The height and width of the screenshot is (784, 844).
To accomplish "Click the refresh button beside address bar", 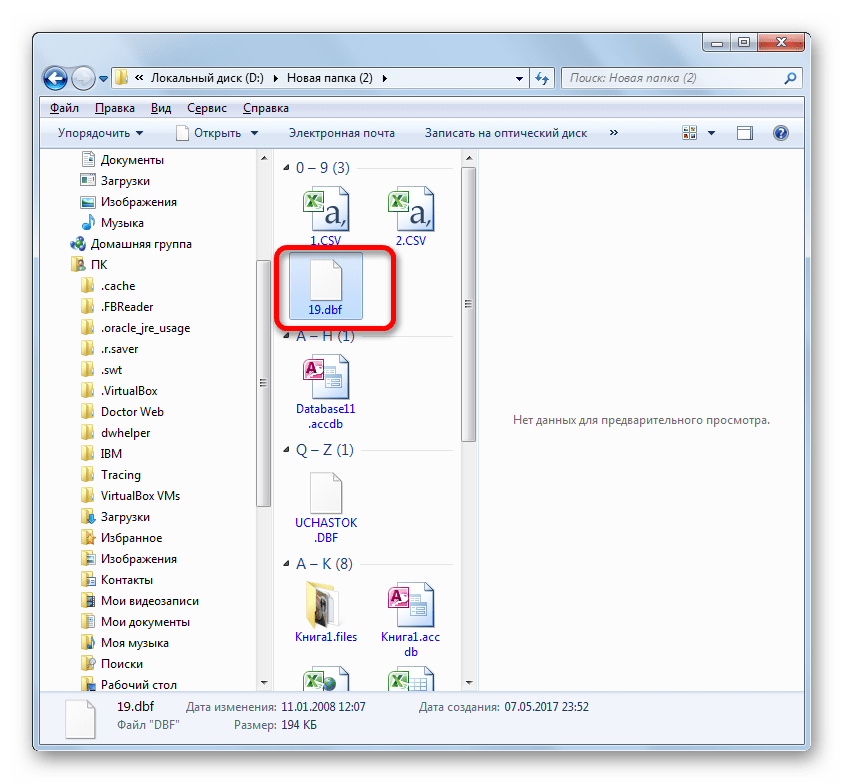I will tap(542, 79).
